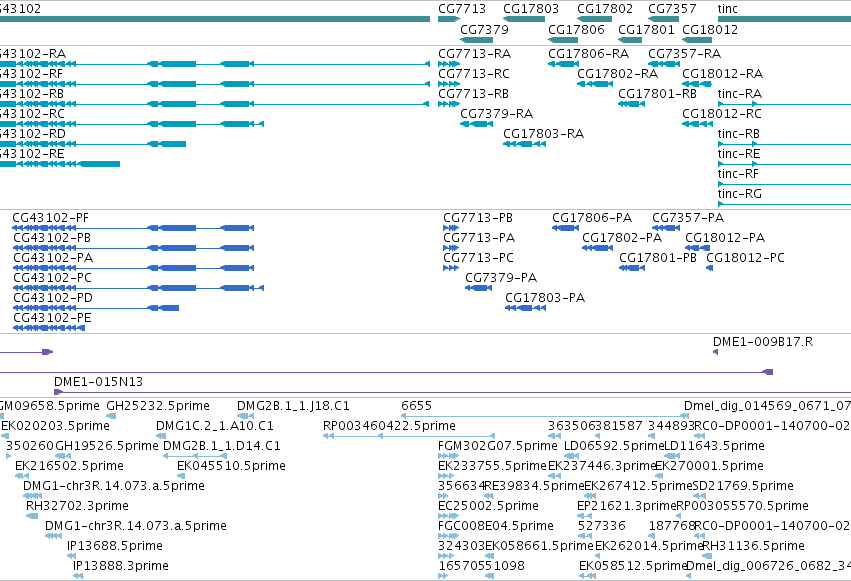
Task: Select protein CG43102-PE
Action: pos(49,328)
